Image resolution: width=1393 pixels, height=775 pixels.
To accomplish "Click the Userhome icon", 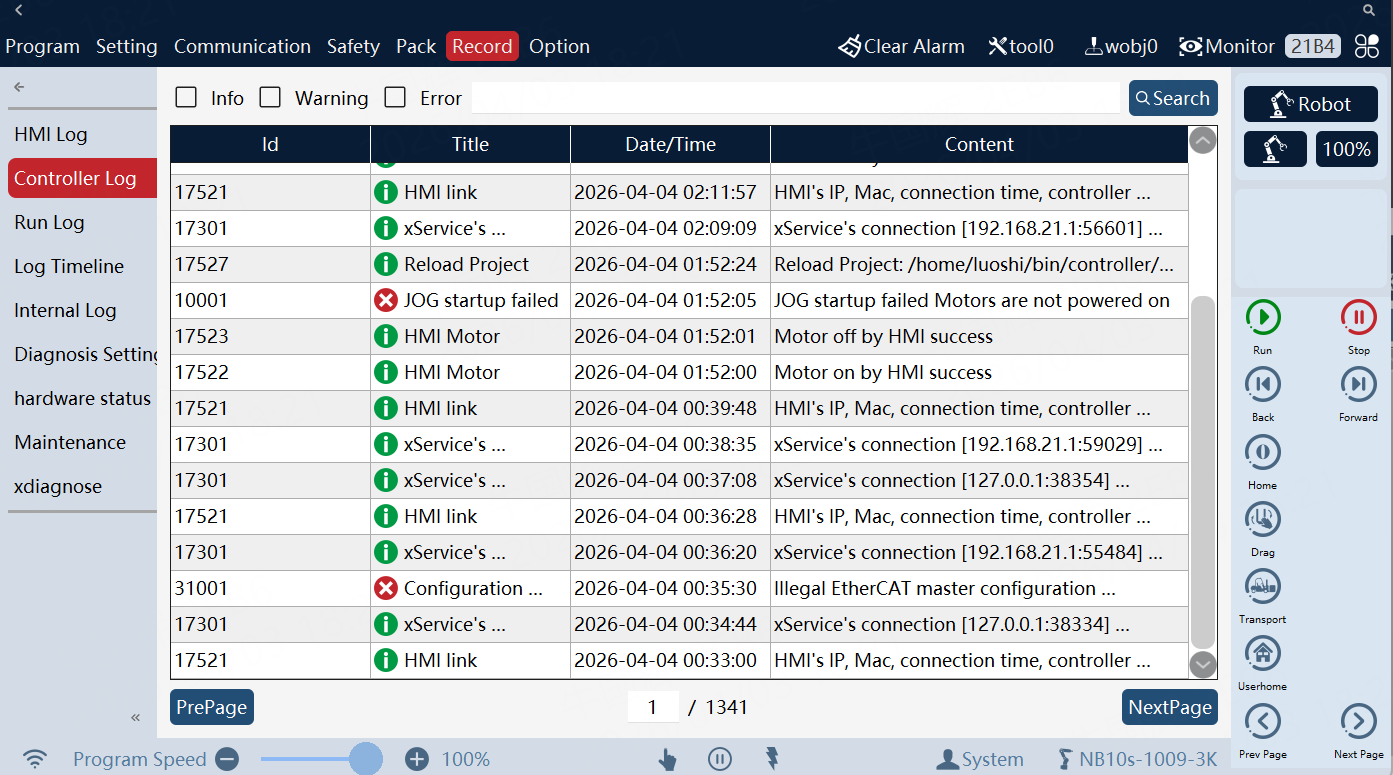I will (x=1263, y=654).
